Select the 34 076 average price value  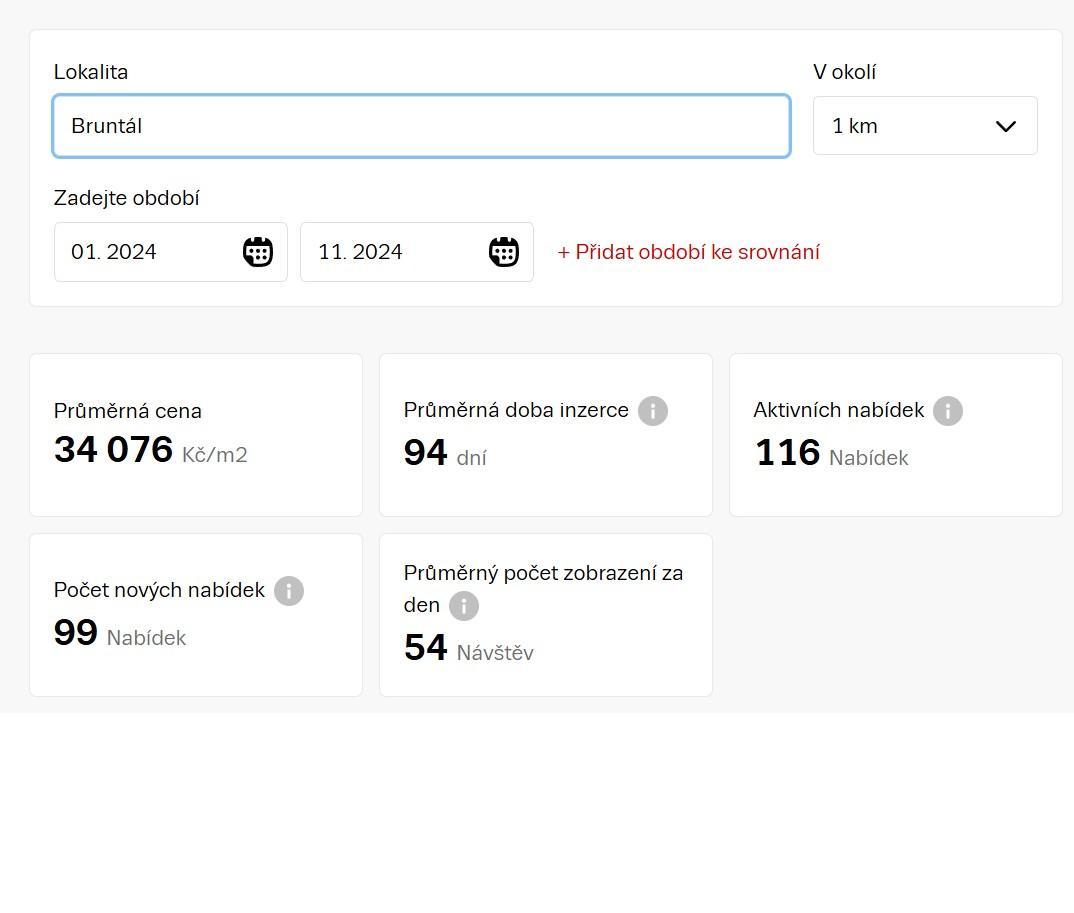pos(114,449)
